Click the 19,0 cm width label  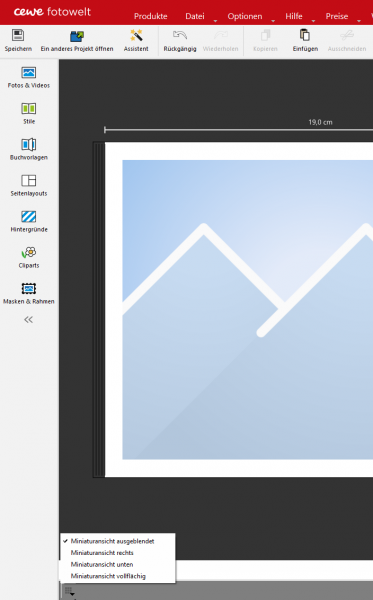coord(320,122)
